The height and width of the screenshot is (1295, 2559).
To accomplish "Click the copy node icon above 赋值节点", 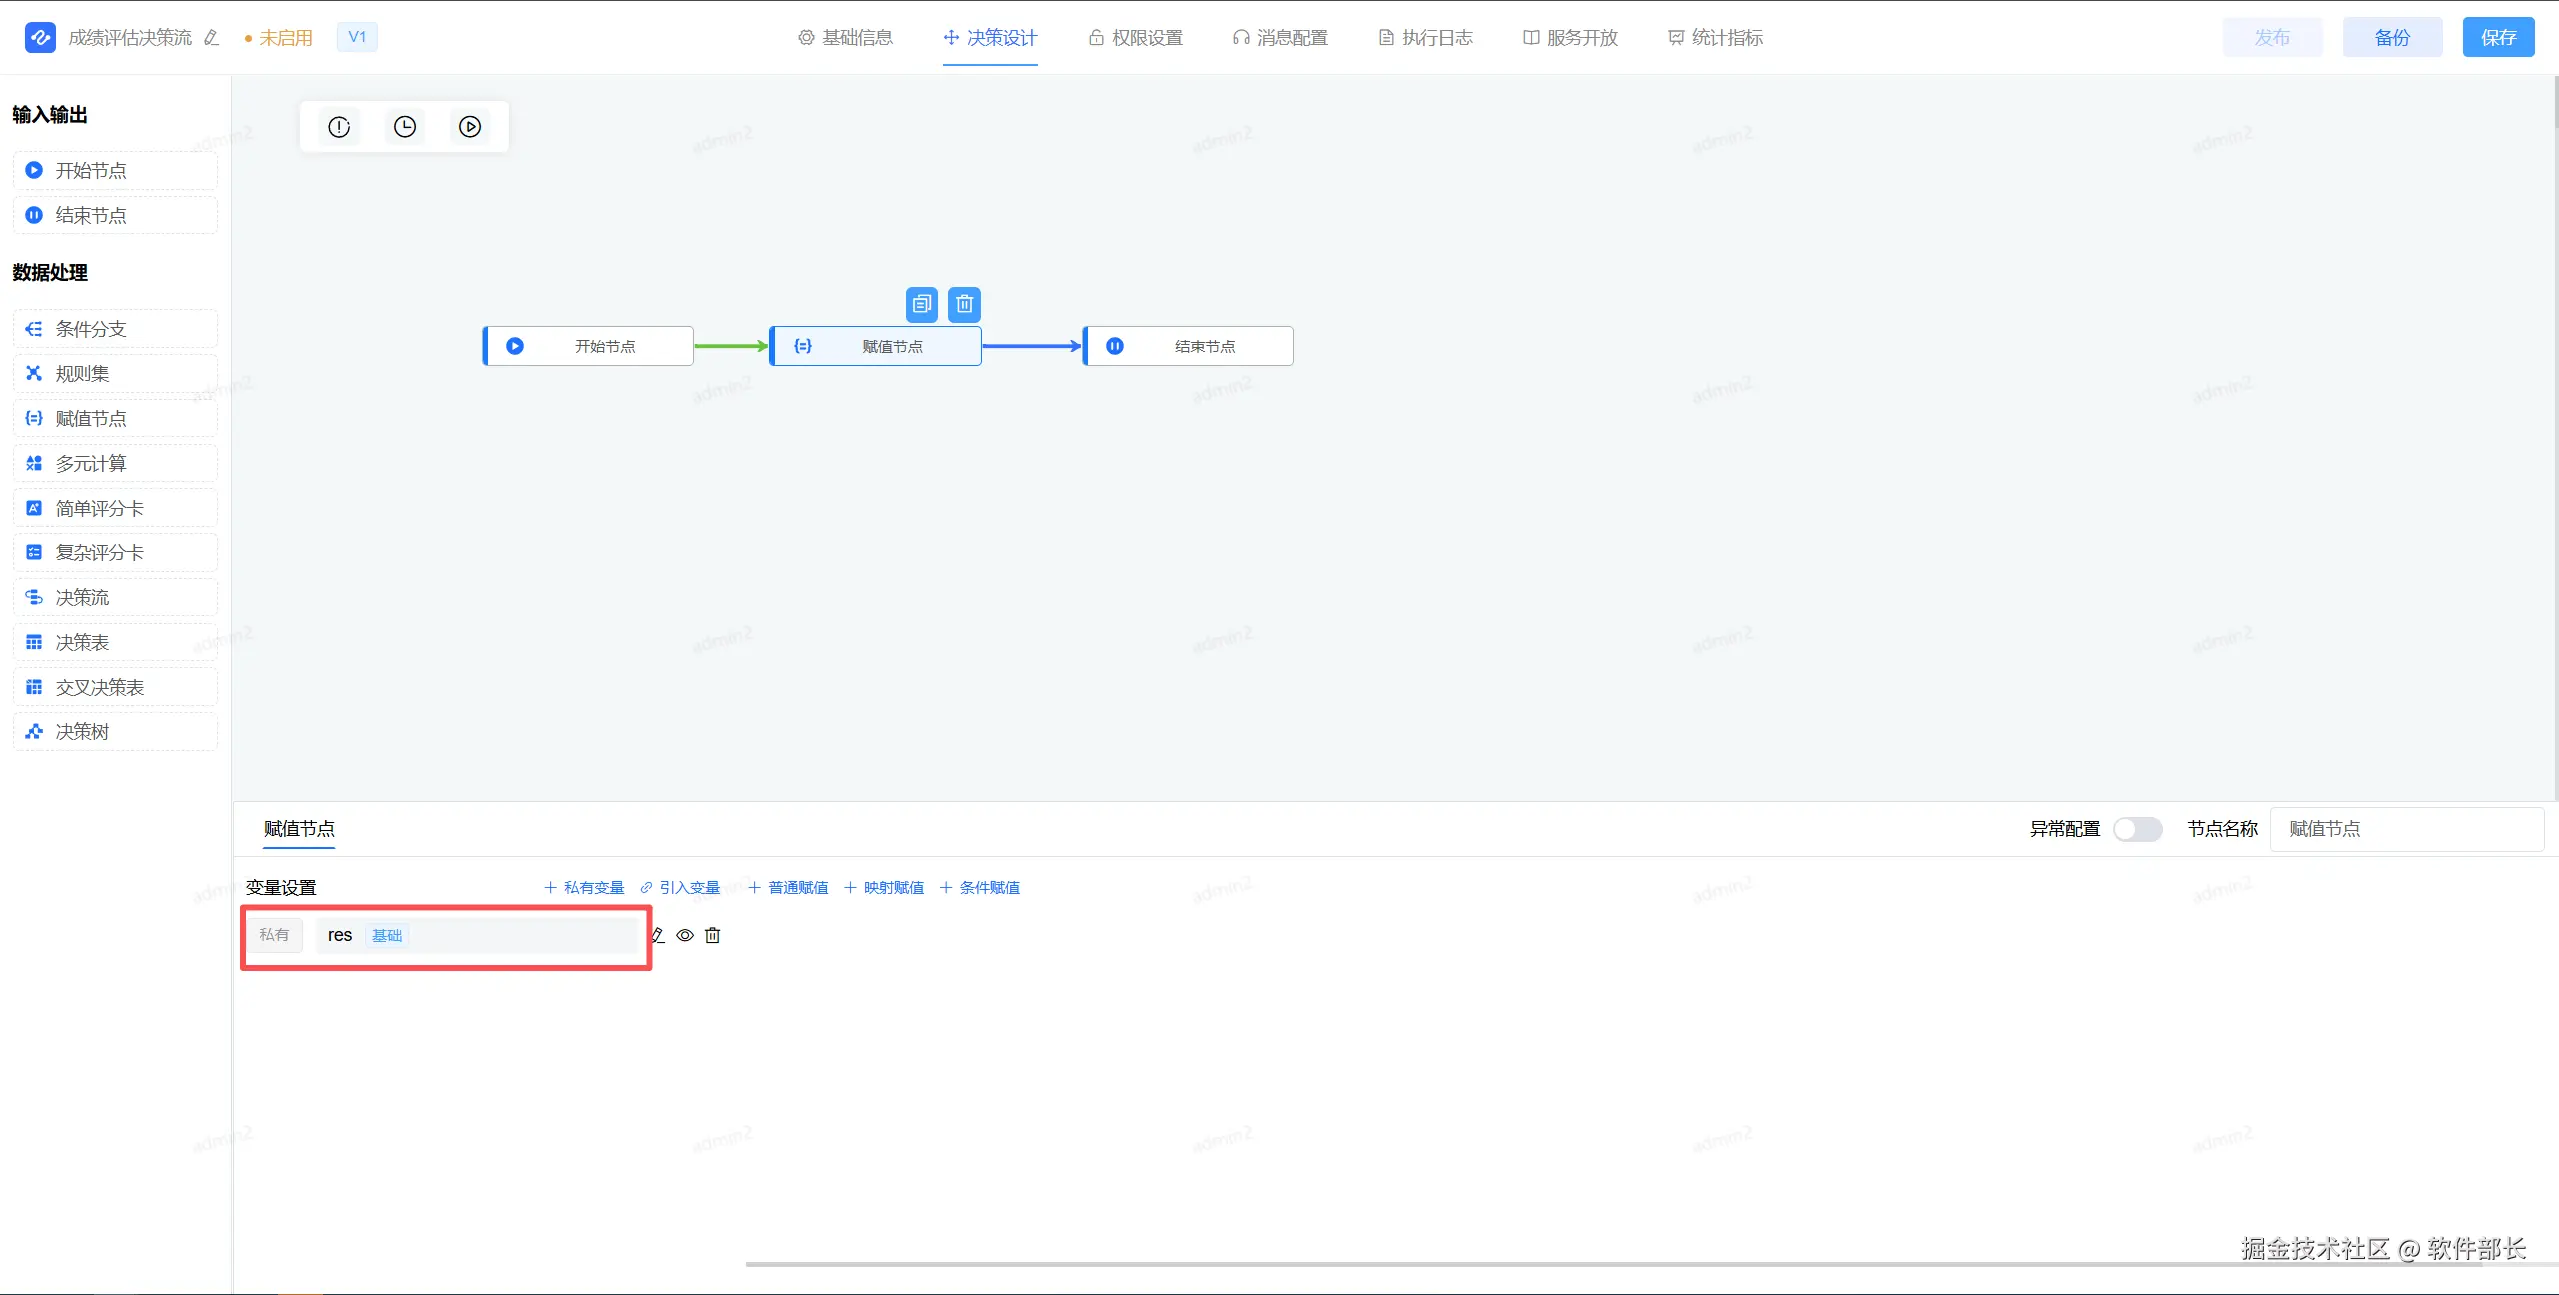I will click(921, 304).
